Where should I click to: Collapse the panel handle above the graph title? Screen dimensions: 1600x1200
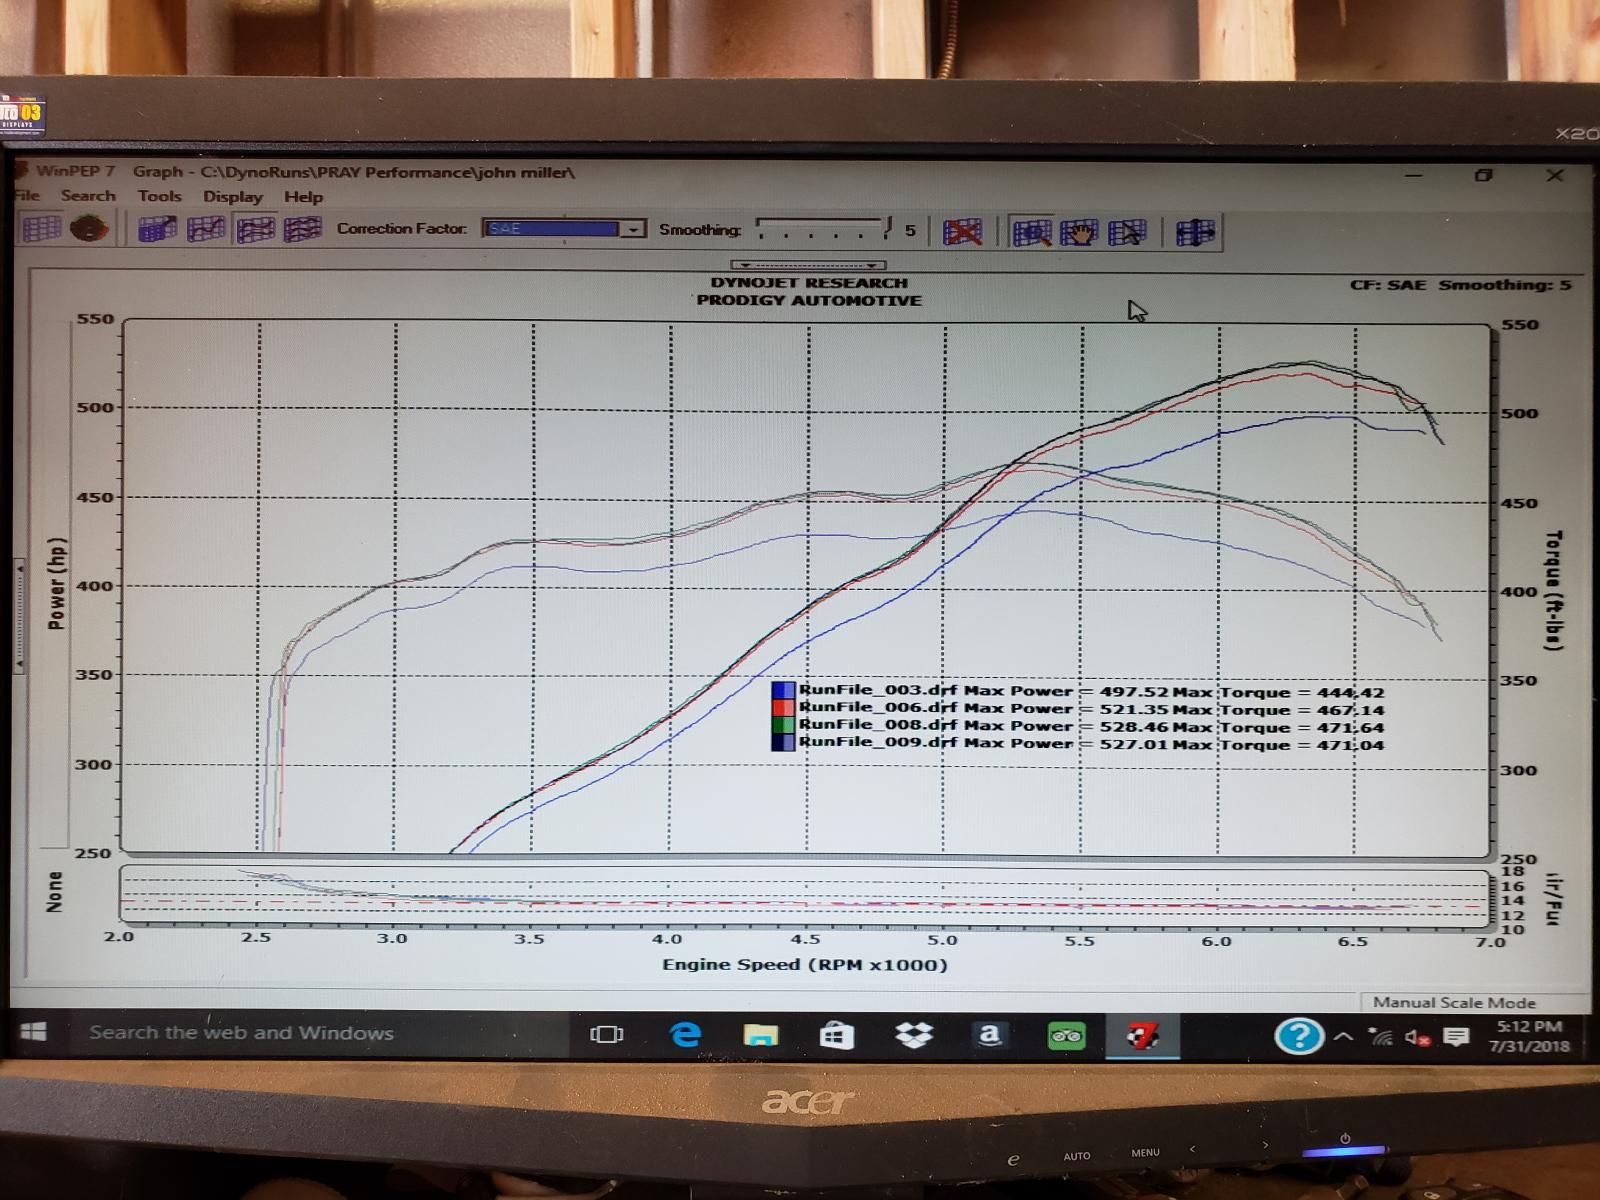[809, 265]
